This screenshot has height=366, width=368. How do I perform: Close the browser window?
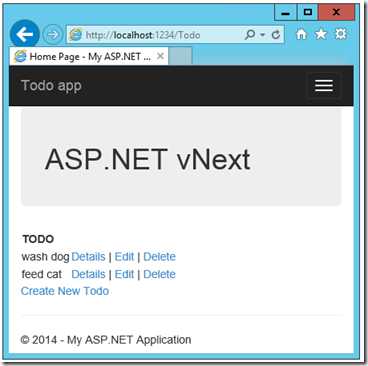tap(336, 13)
